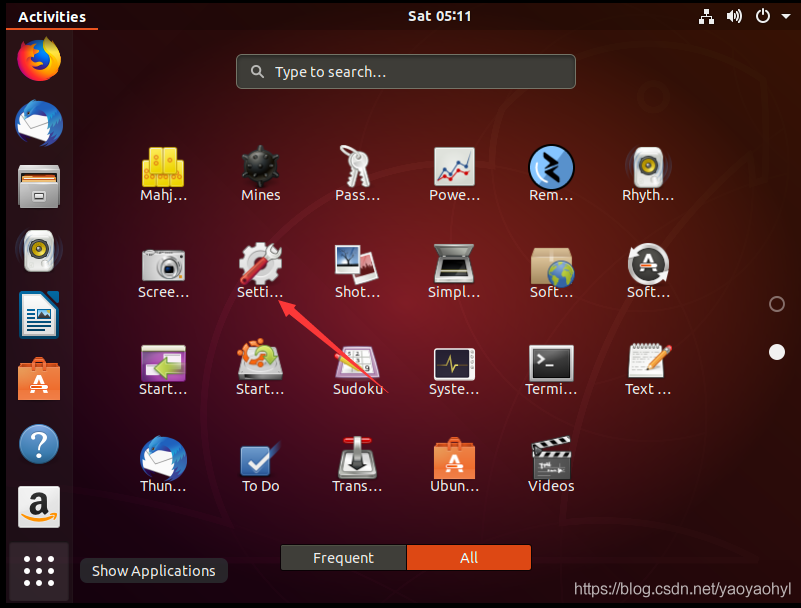Screen dimensions: 801x608
Task: Launch Transmission torrent client
Action: pos(357,465)
